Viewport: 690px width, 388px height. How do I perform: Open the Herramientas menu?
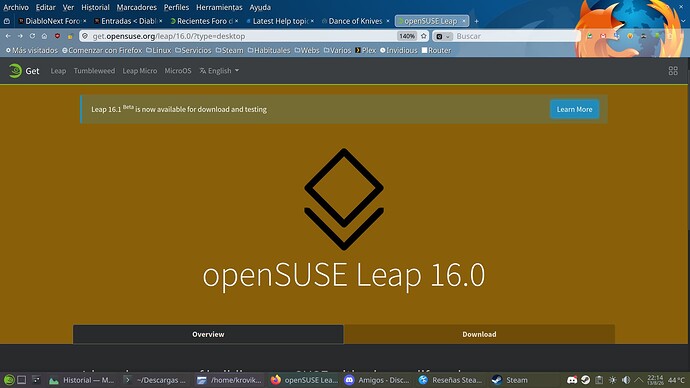point(219,7)
